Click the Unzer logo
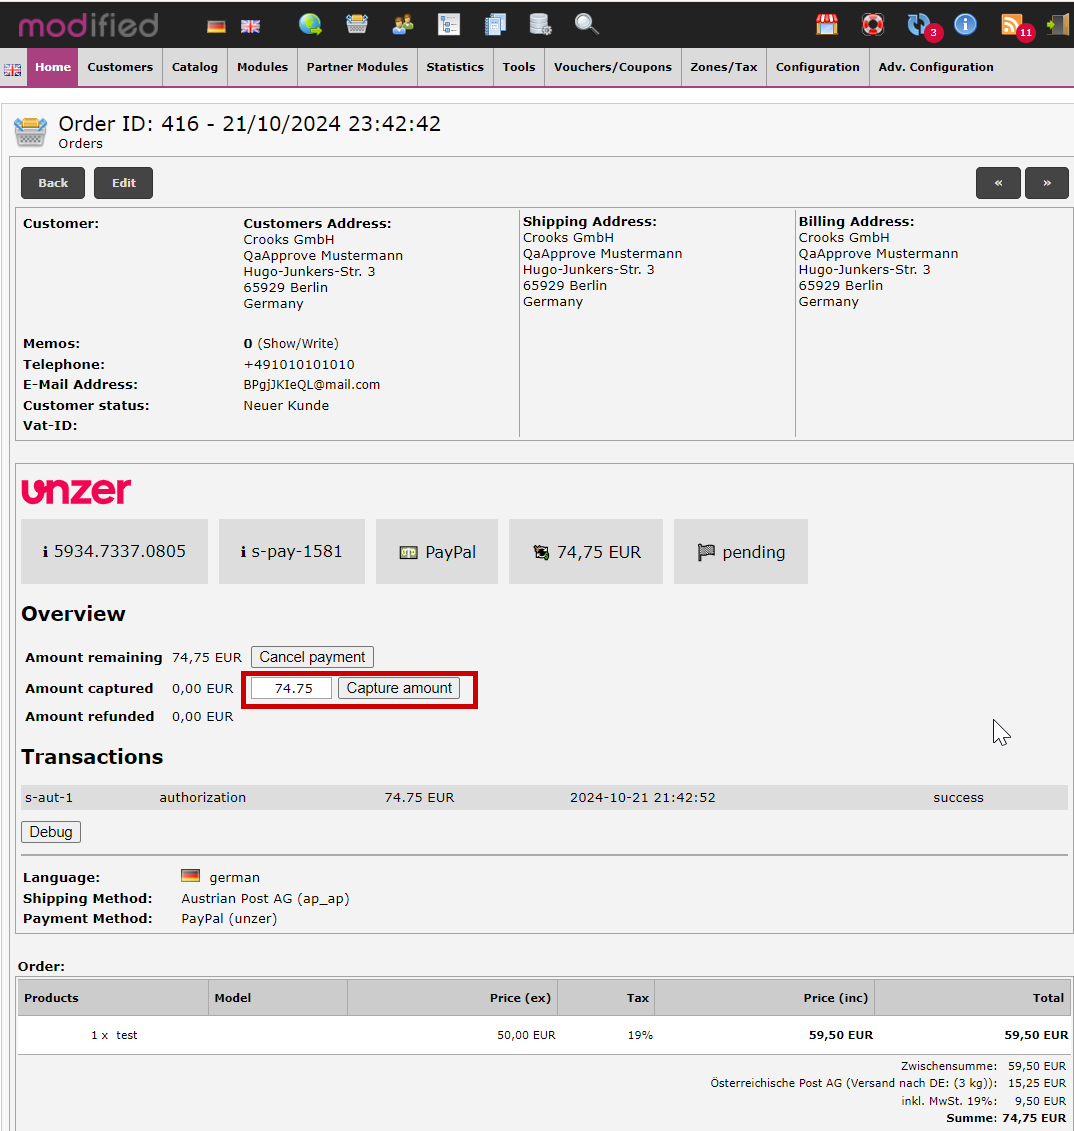 point(76,491)
